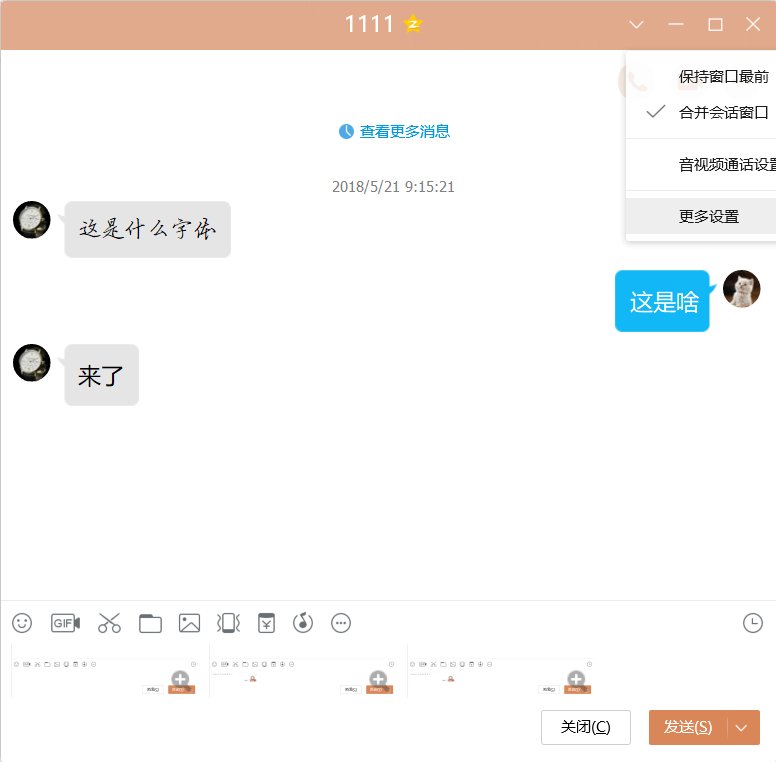Image resolution: width=776 pixels, height=762 pixels.
Task: Click the 来了 message bubble
Action: point(101,375)
